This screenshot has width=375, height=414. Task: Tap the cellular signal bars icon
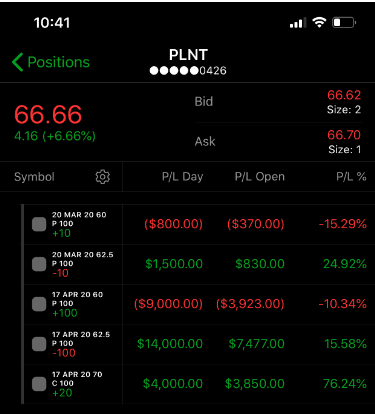[298, 23]
